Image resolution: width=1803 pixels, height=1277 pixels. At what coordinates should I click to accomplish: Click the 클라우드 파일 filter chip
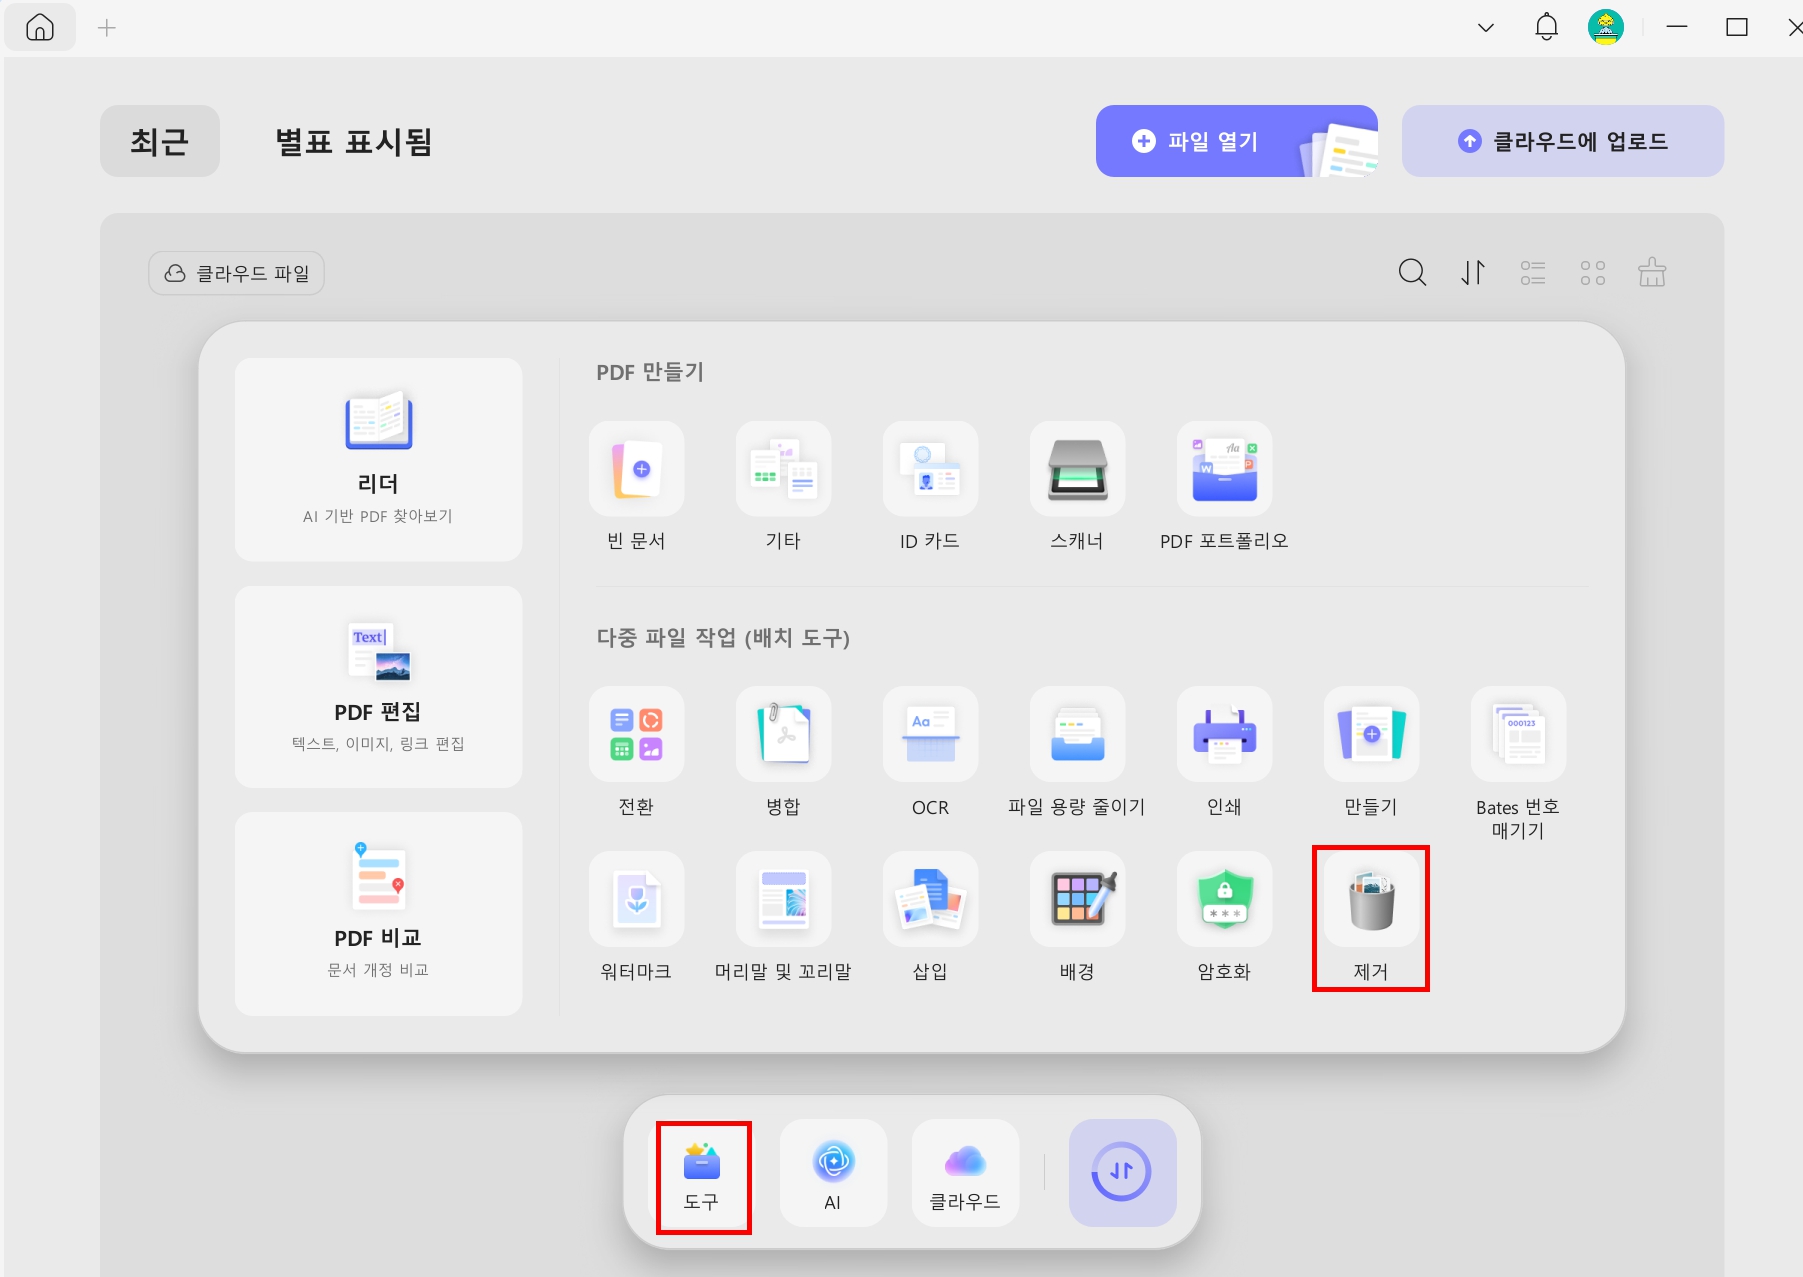[237, 273]
